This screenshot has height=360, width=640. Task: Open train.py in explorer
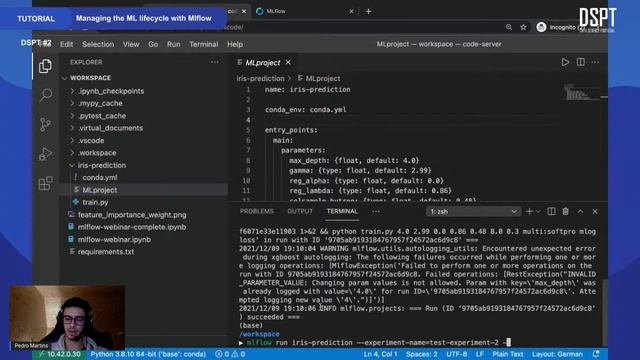tap(95, 202)
